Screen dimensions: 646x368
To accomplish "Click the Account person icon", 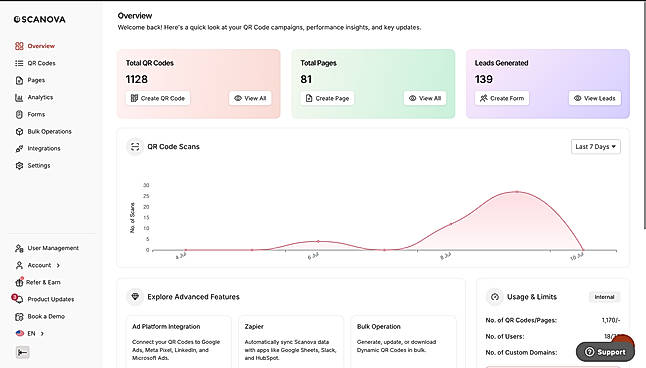I will point(19,265).
